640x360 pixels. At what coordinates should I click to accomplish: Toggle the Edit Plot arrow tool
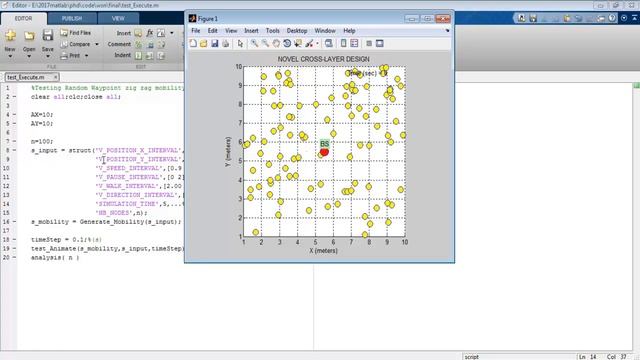240,44
